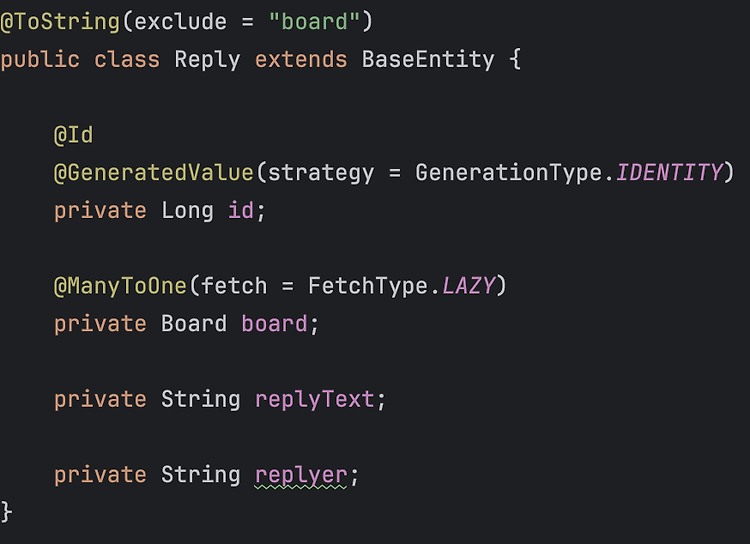Click the replyText field name

[314, 400]
